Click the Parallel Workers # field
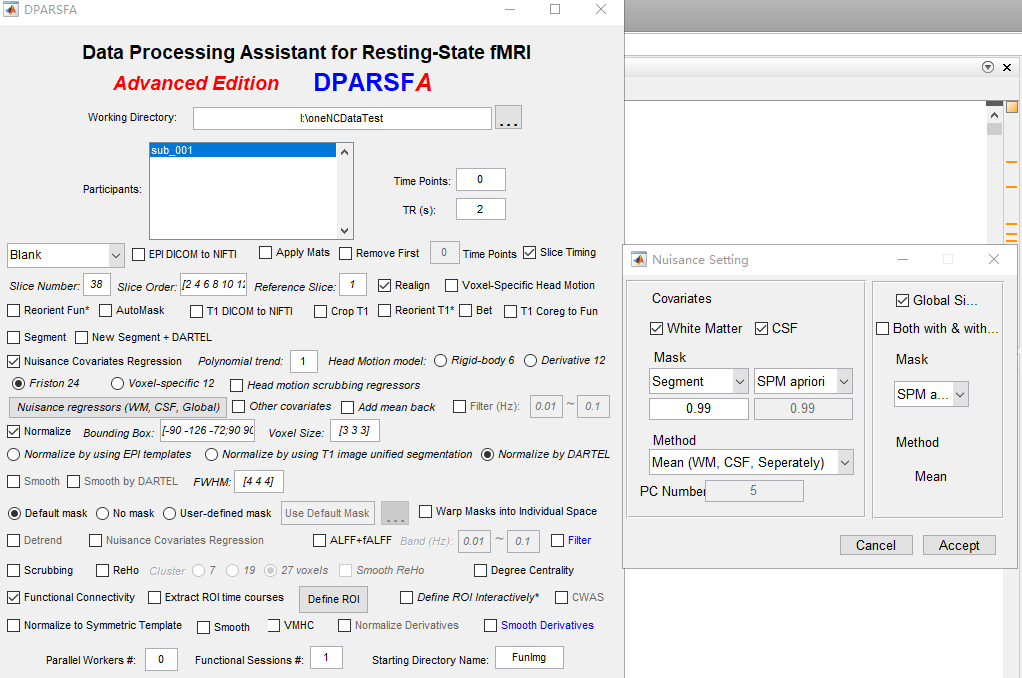 [x=161, y=659]
